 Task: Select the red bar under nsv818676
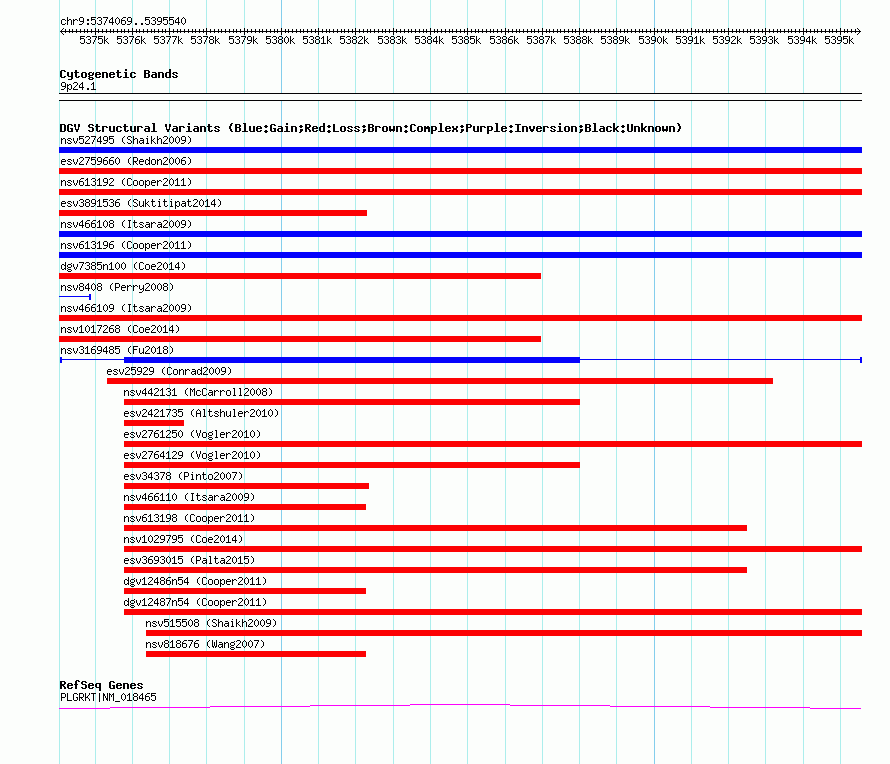tap(256, 654)
